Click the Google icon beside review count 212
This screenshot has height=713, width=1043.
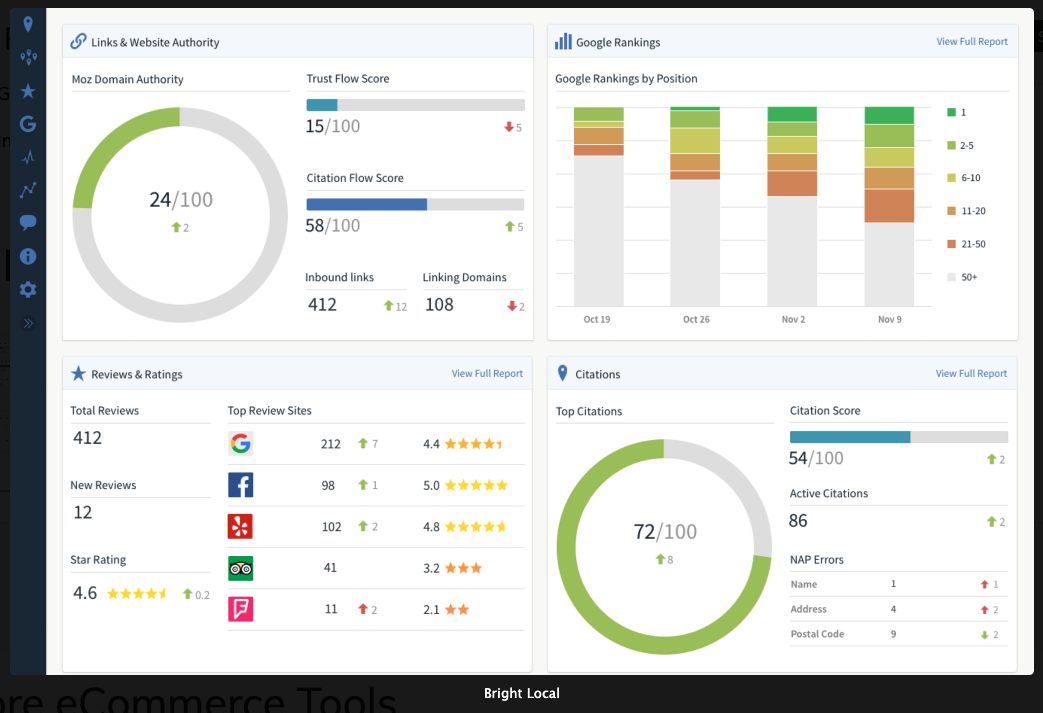[241, 443]
